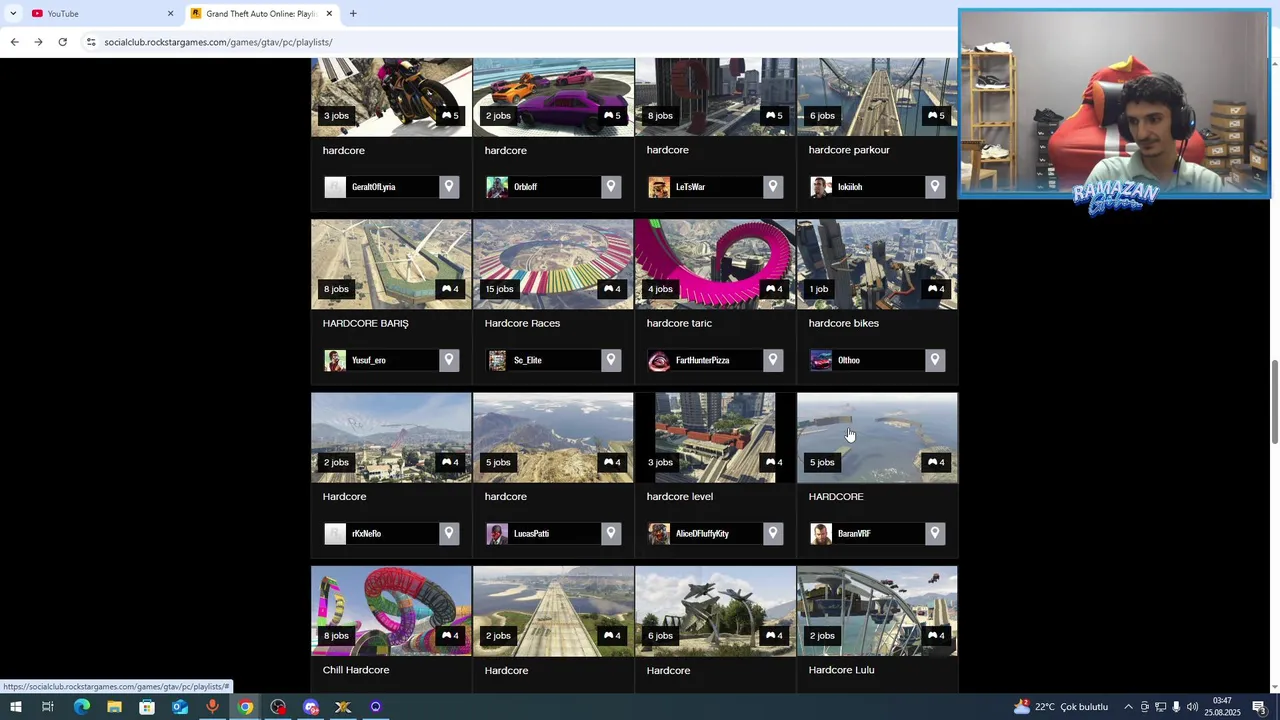Click FartHunterPizza's avatar icon
The height and width of the screenshot is (720, 1280).
point(659,360)
